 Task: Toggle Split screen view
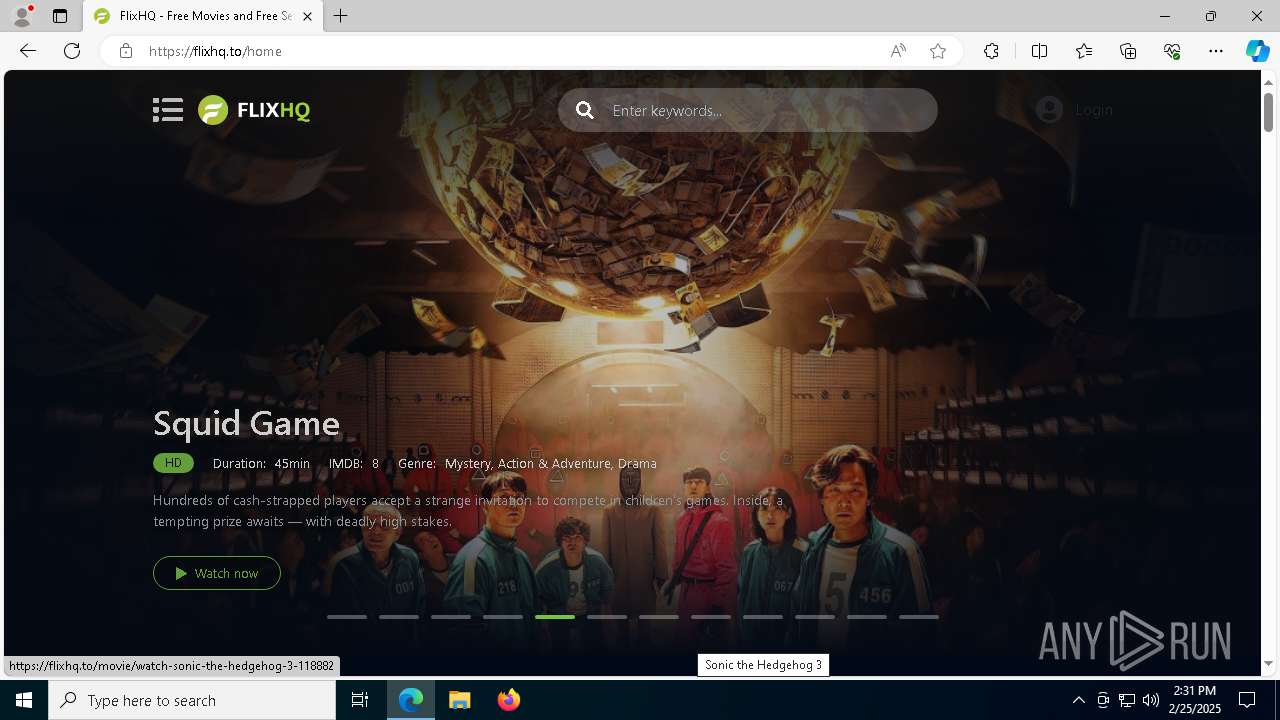click(1039, 51)
